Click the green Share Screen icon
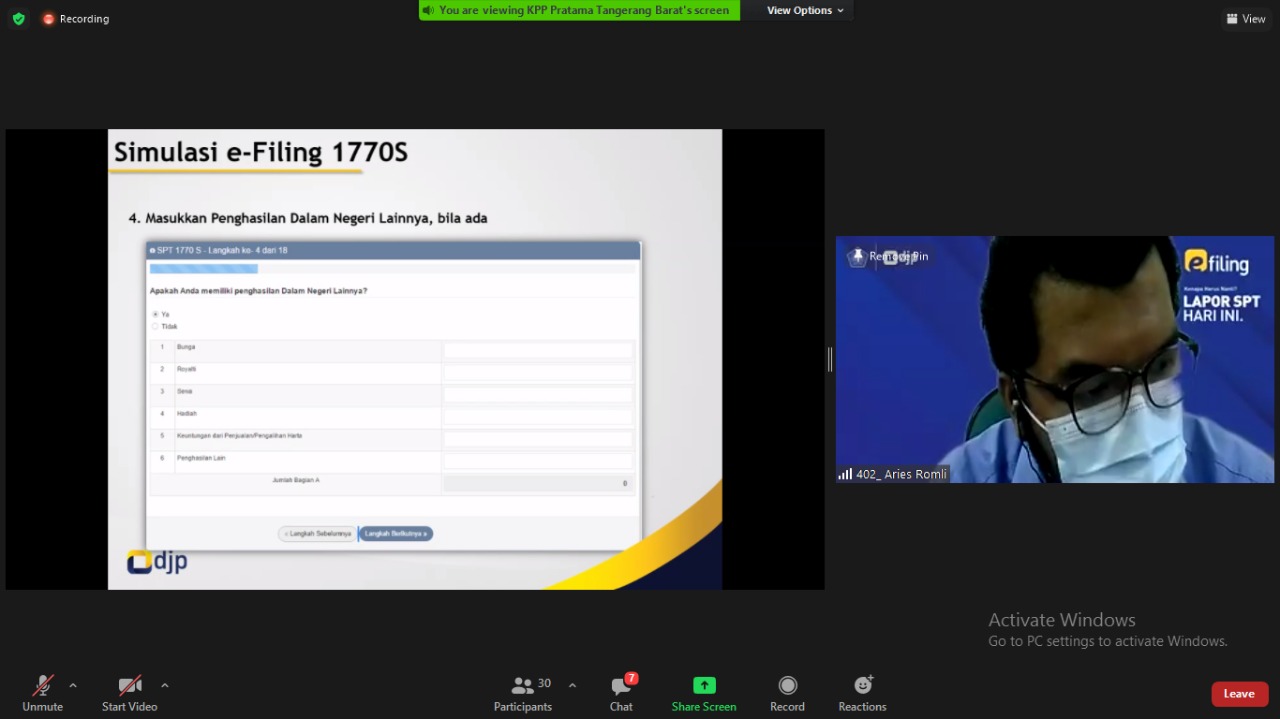Viewport: 1280px width, 719px height. (704, 686)
